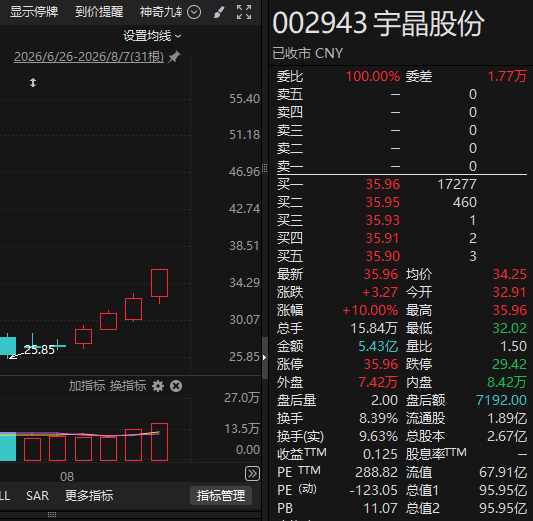Toggle fullscreen chart expand icon

click(244, 12)
